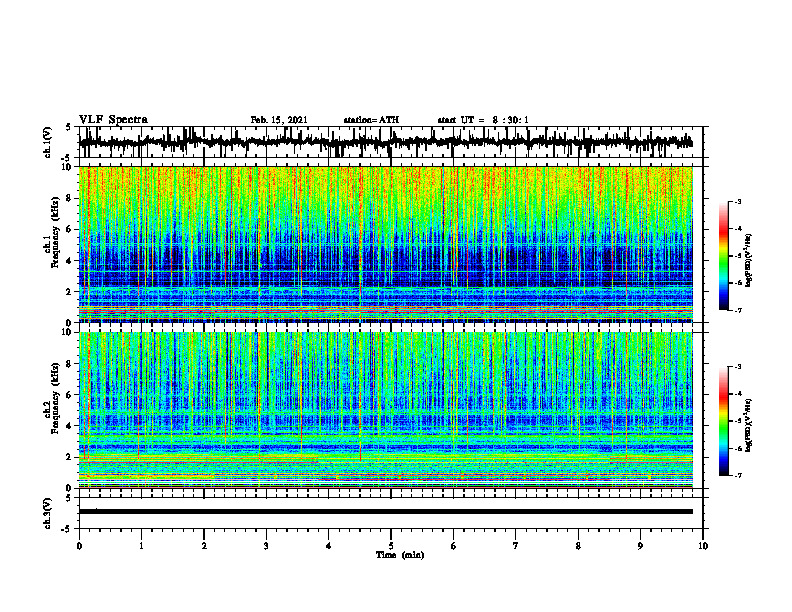Click the "-7" label on ch.2 color bar
The height and width of the screenshot is (612, 792).
[x=738, y=476]
